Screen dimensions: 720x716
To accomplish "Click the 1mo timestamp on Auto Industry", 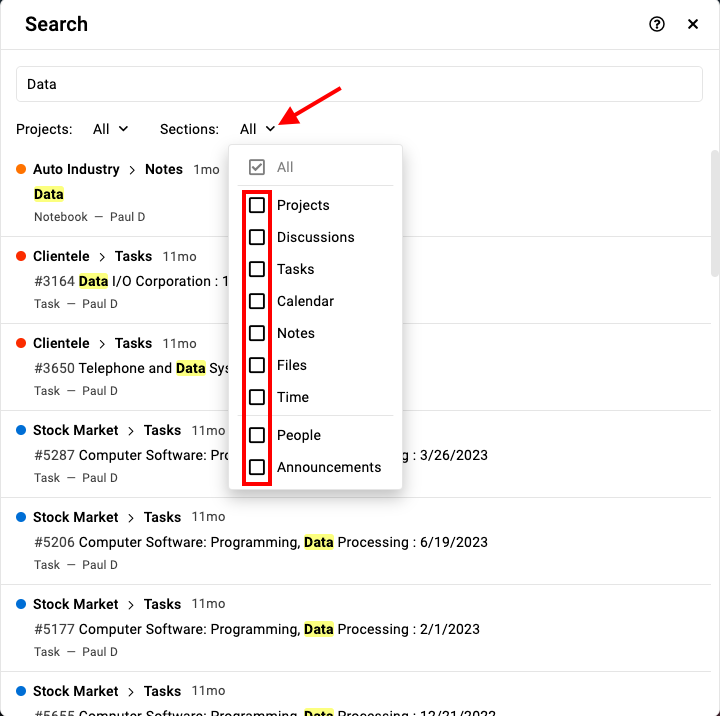I will coord(206,169).
